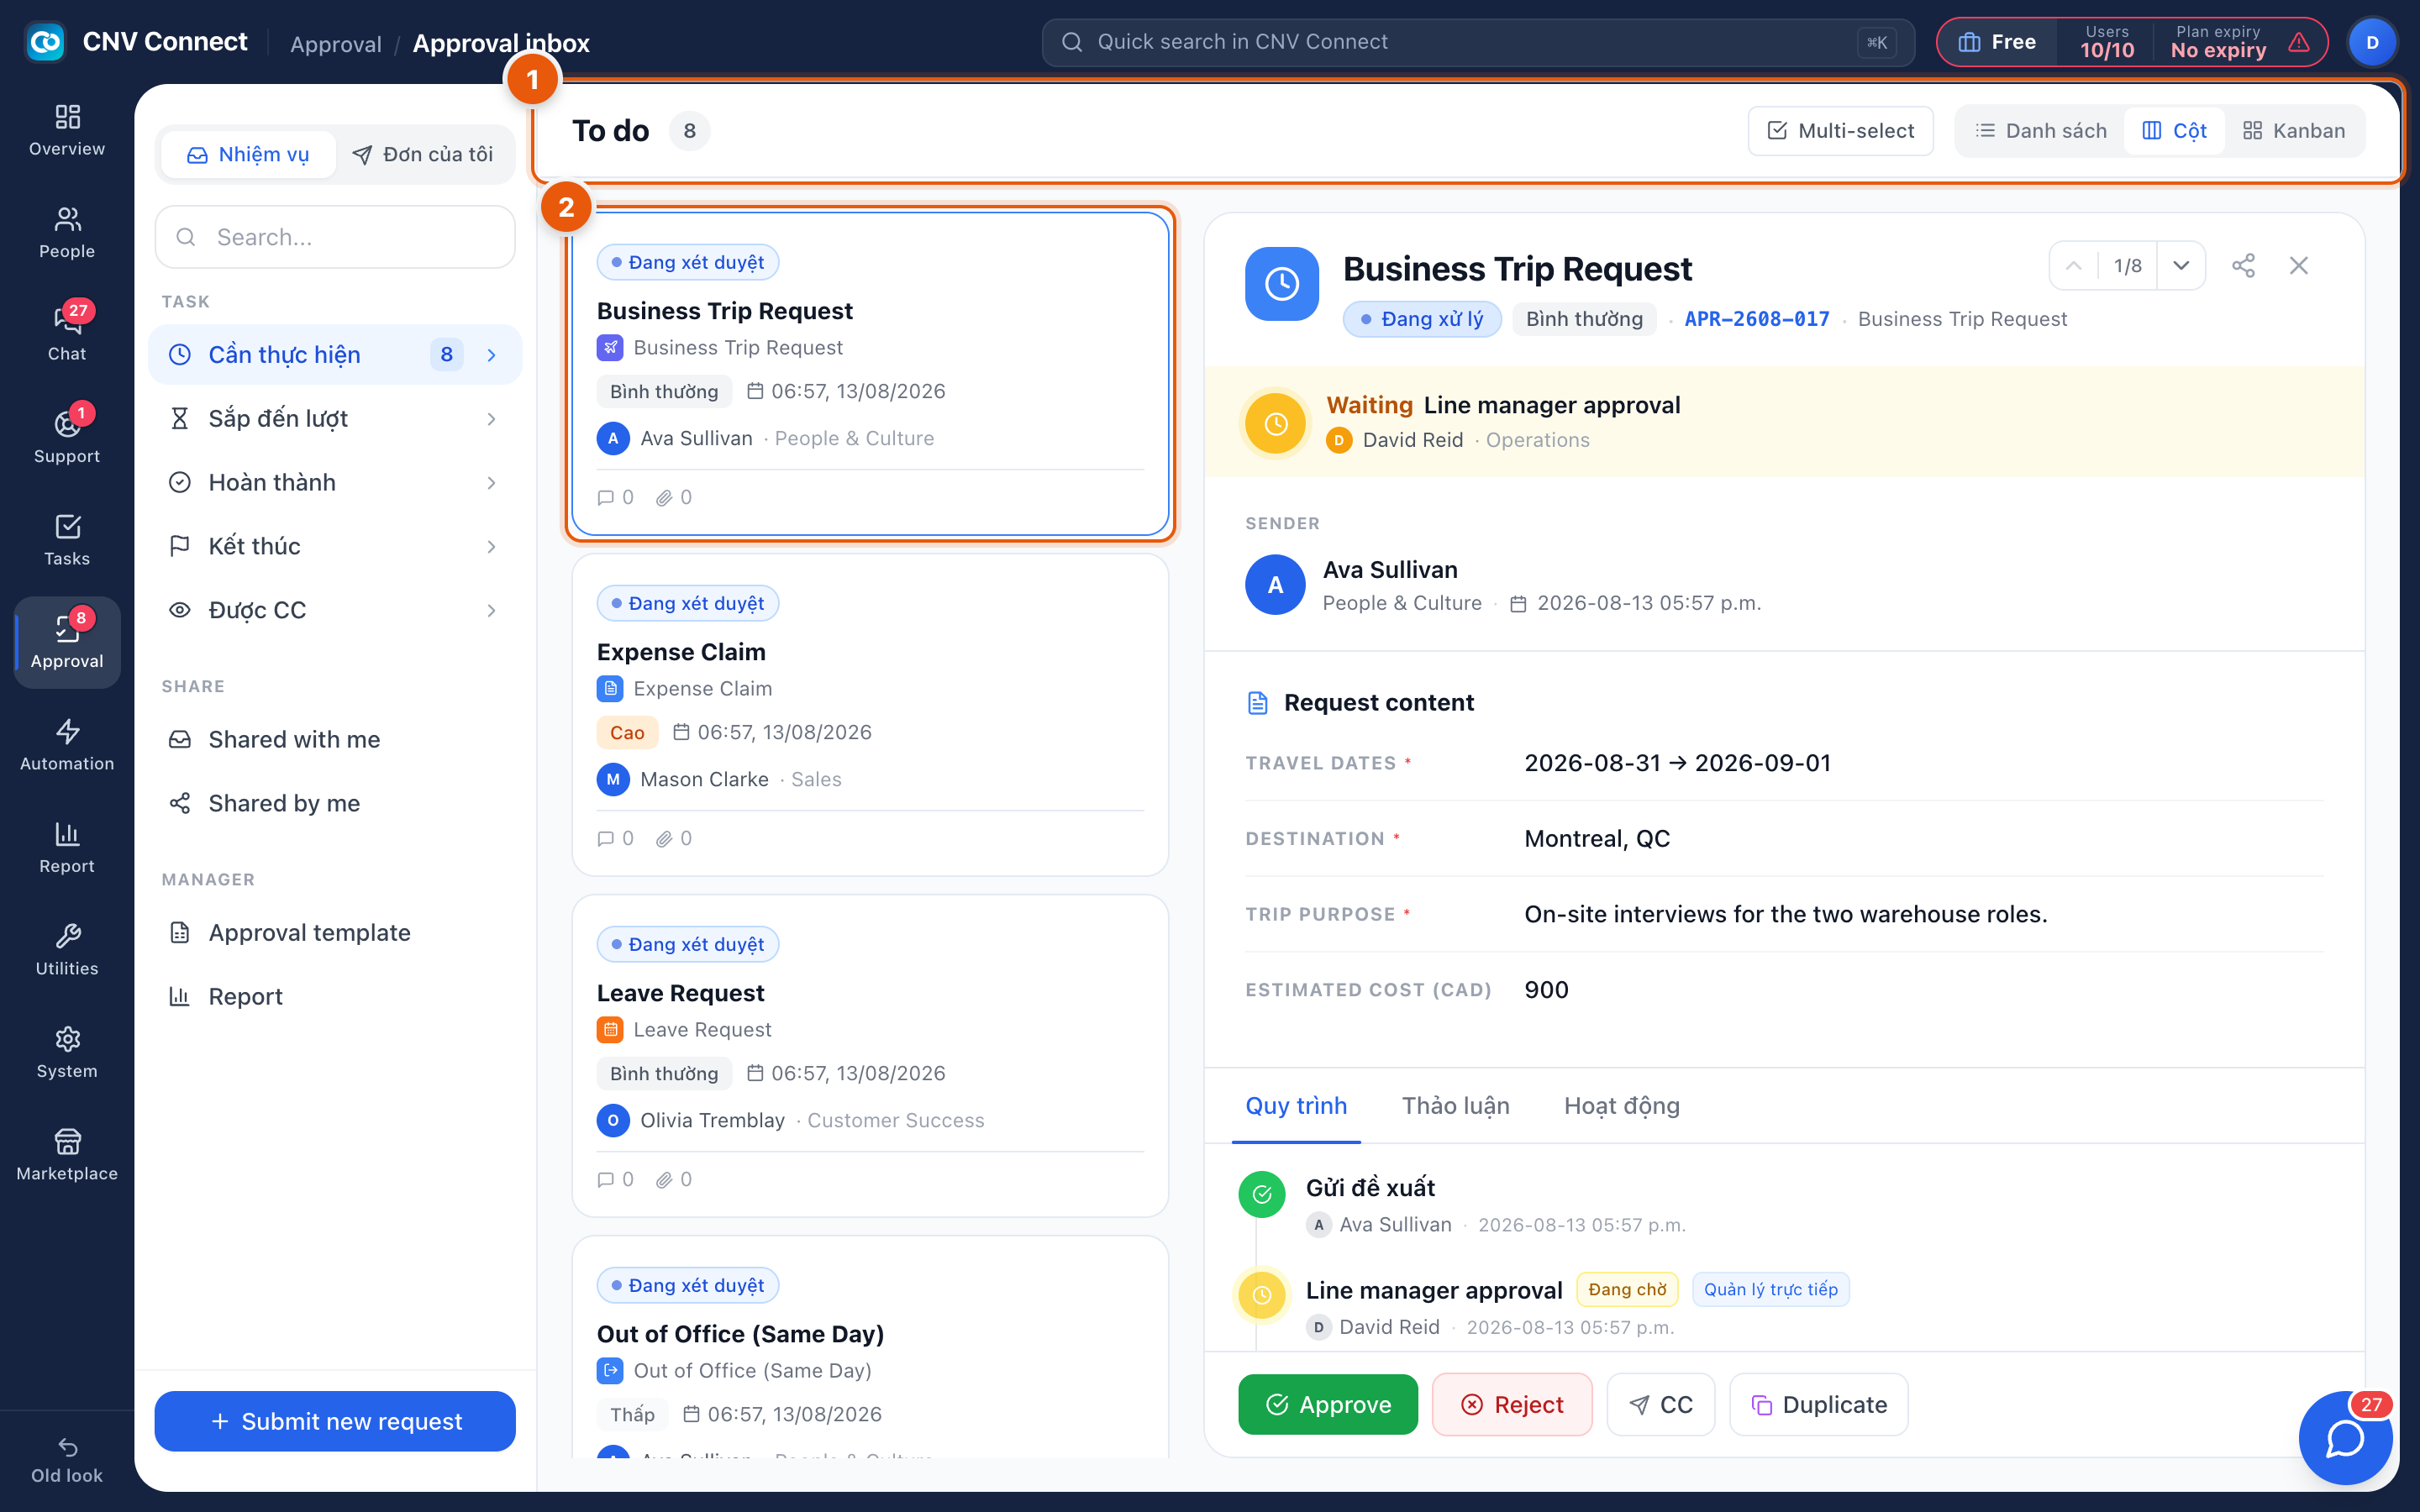Open Chat with 27 unread badge
This screenshot has height=1512, width=2420.
[x=67, y=335]
